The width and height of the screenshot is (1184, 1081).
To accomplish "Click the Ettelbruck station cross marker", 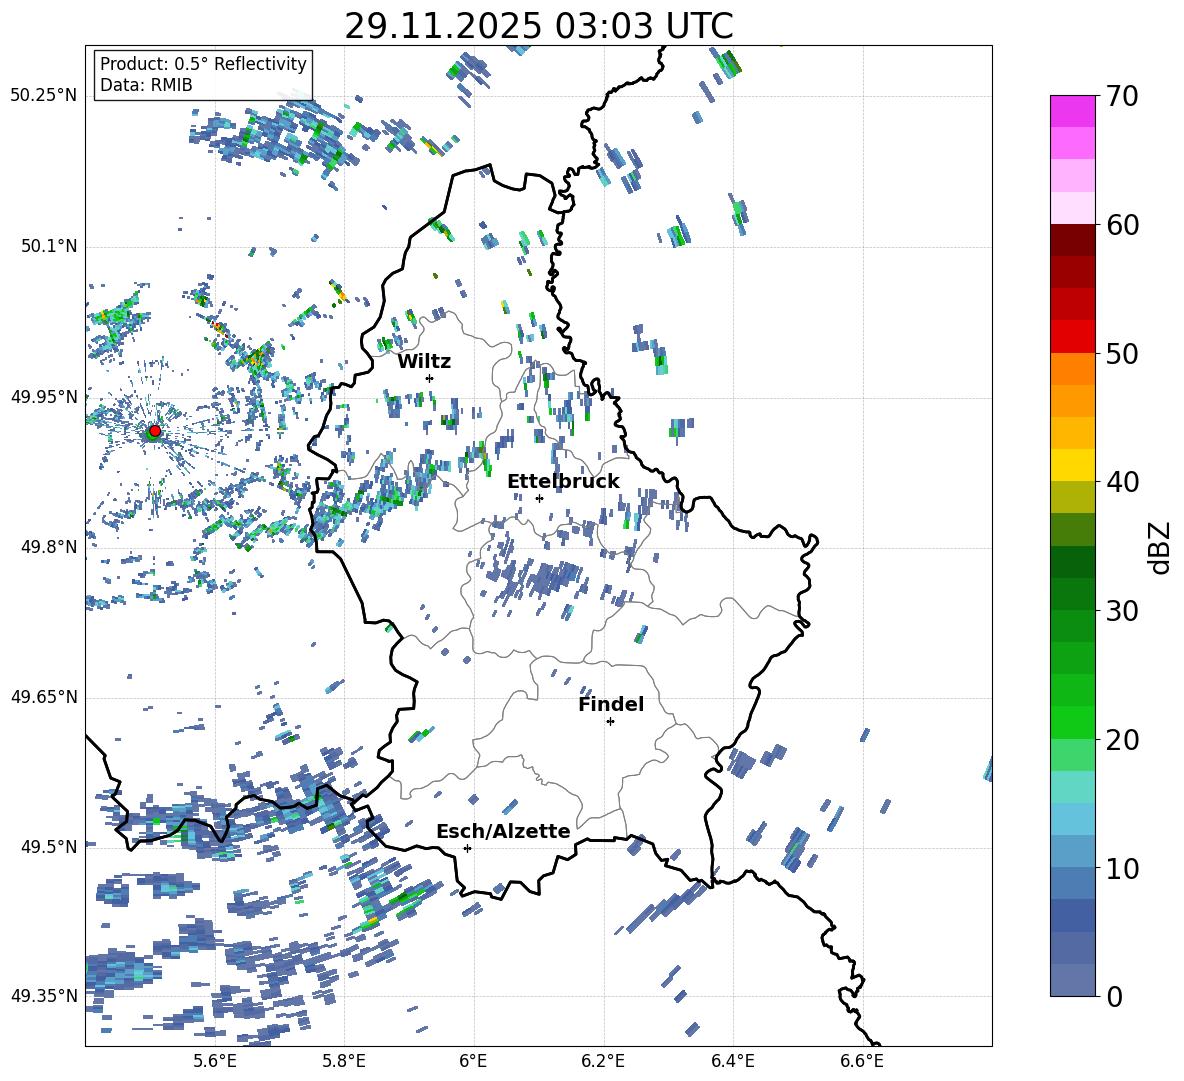I will tap(539, 498).
